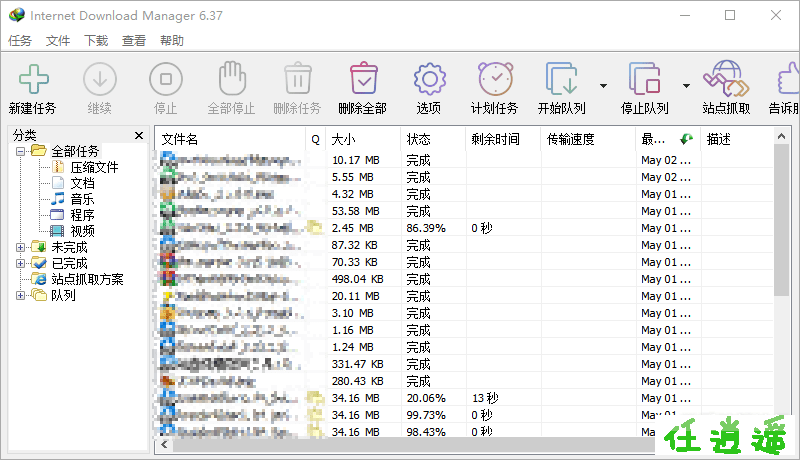
Task: Expand the 队列 tree node
Action: [20, 295]
